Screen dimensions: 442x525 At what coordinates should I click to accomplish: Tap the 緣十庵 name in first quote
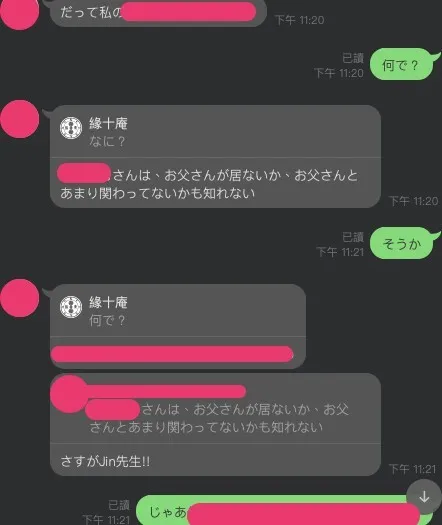coord(108,124)
